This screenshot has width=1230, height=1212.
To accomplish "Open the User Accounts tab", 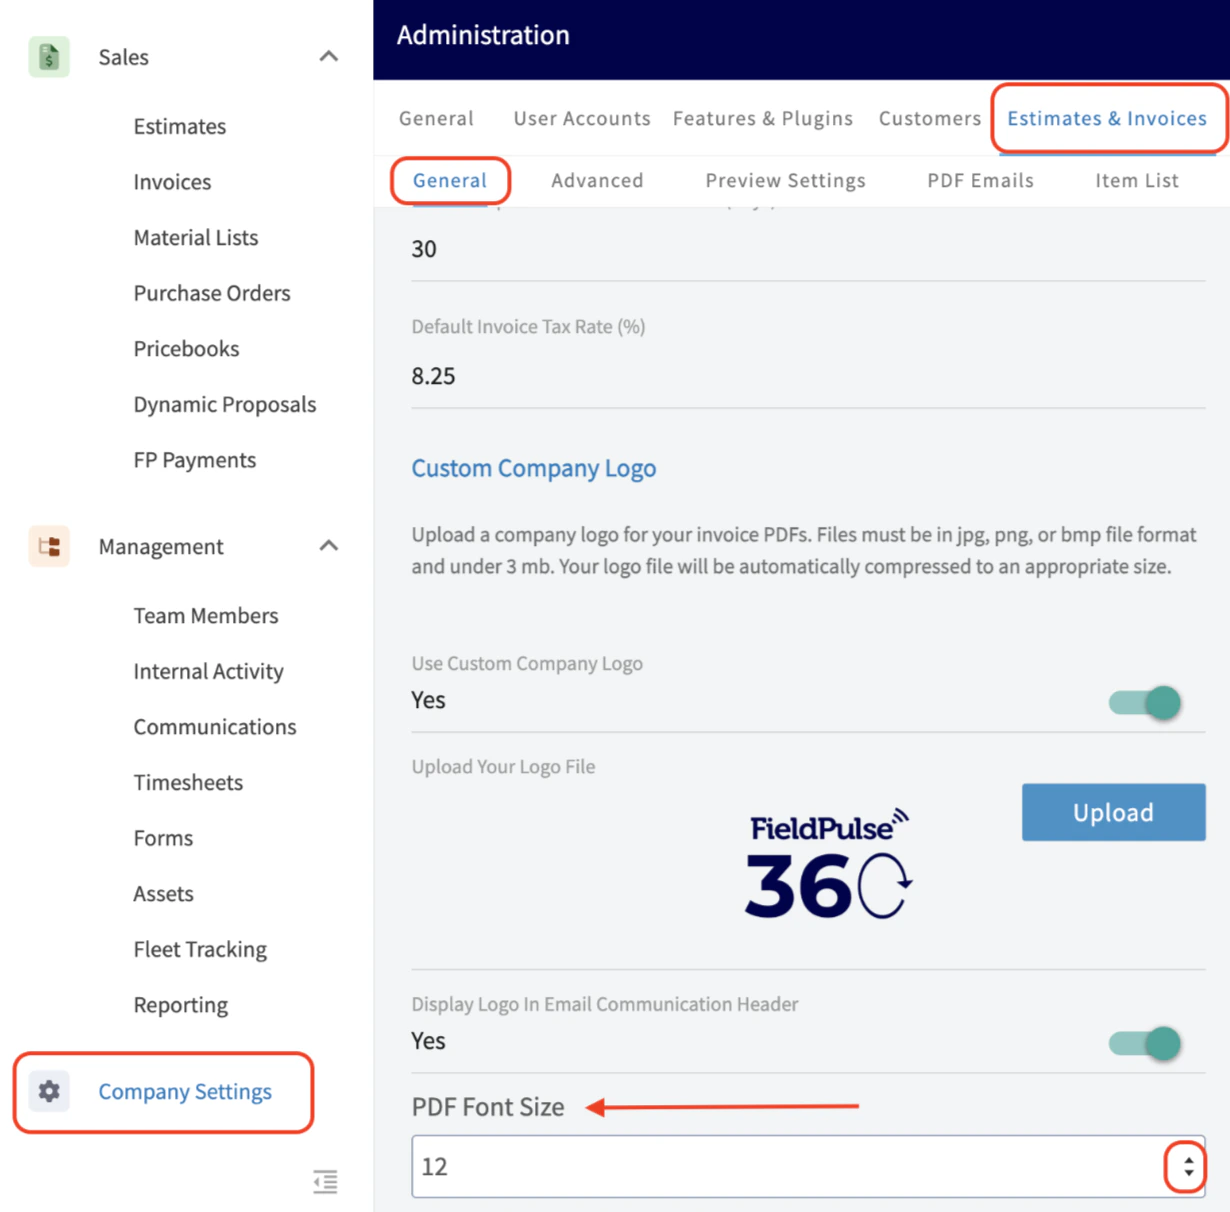I will (x=582, y=118).
